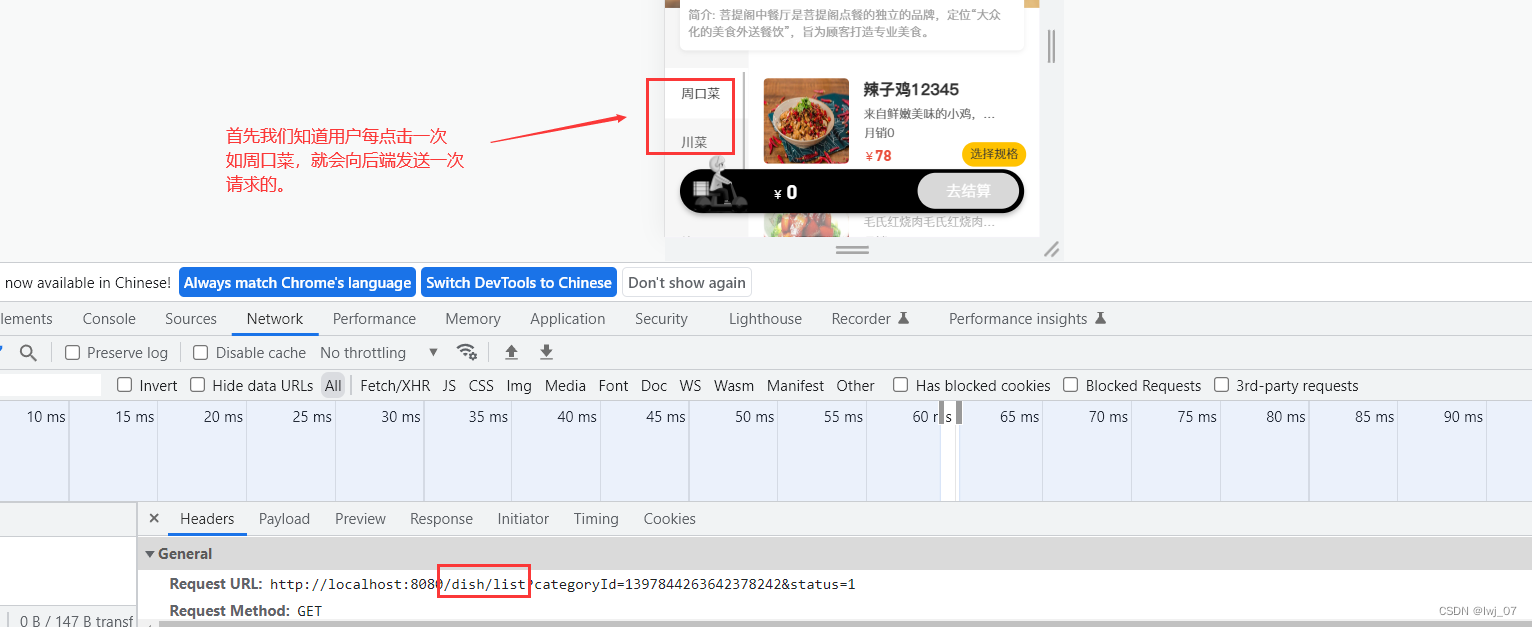Screen dimensions: 1532x627
Task: Open network conditions Wi-Fi gear icon
Action: pos(466,352)
